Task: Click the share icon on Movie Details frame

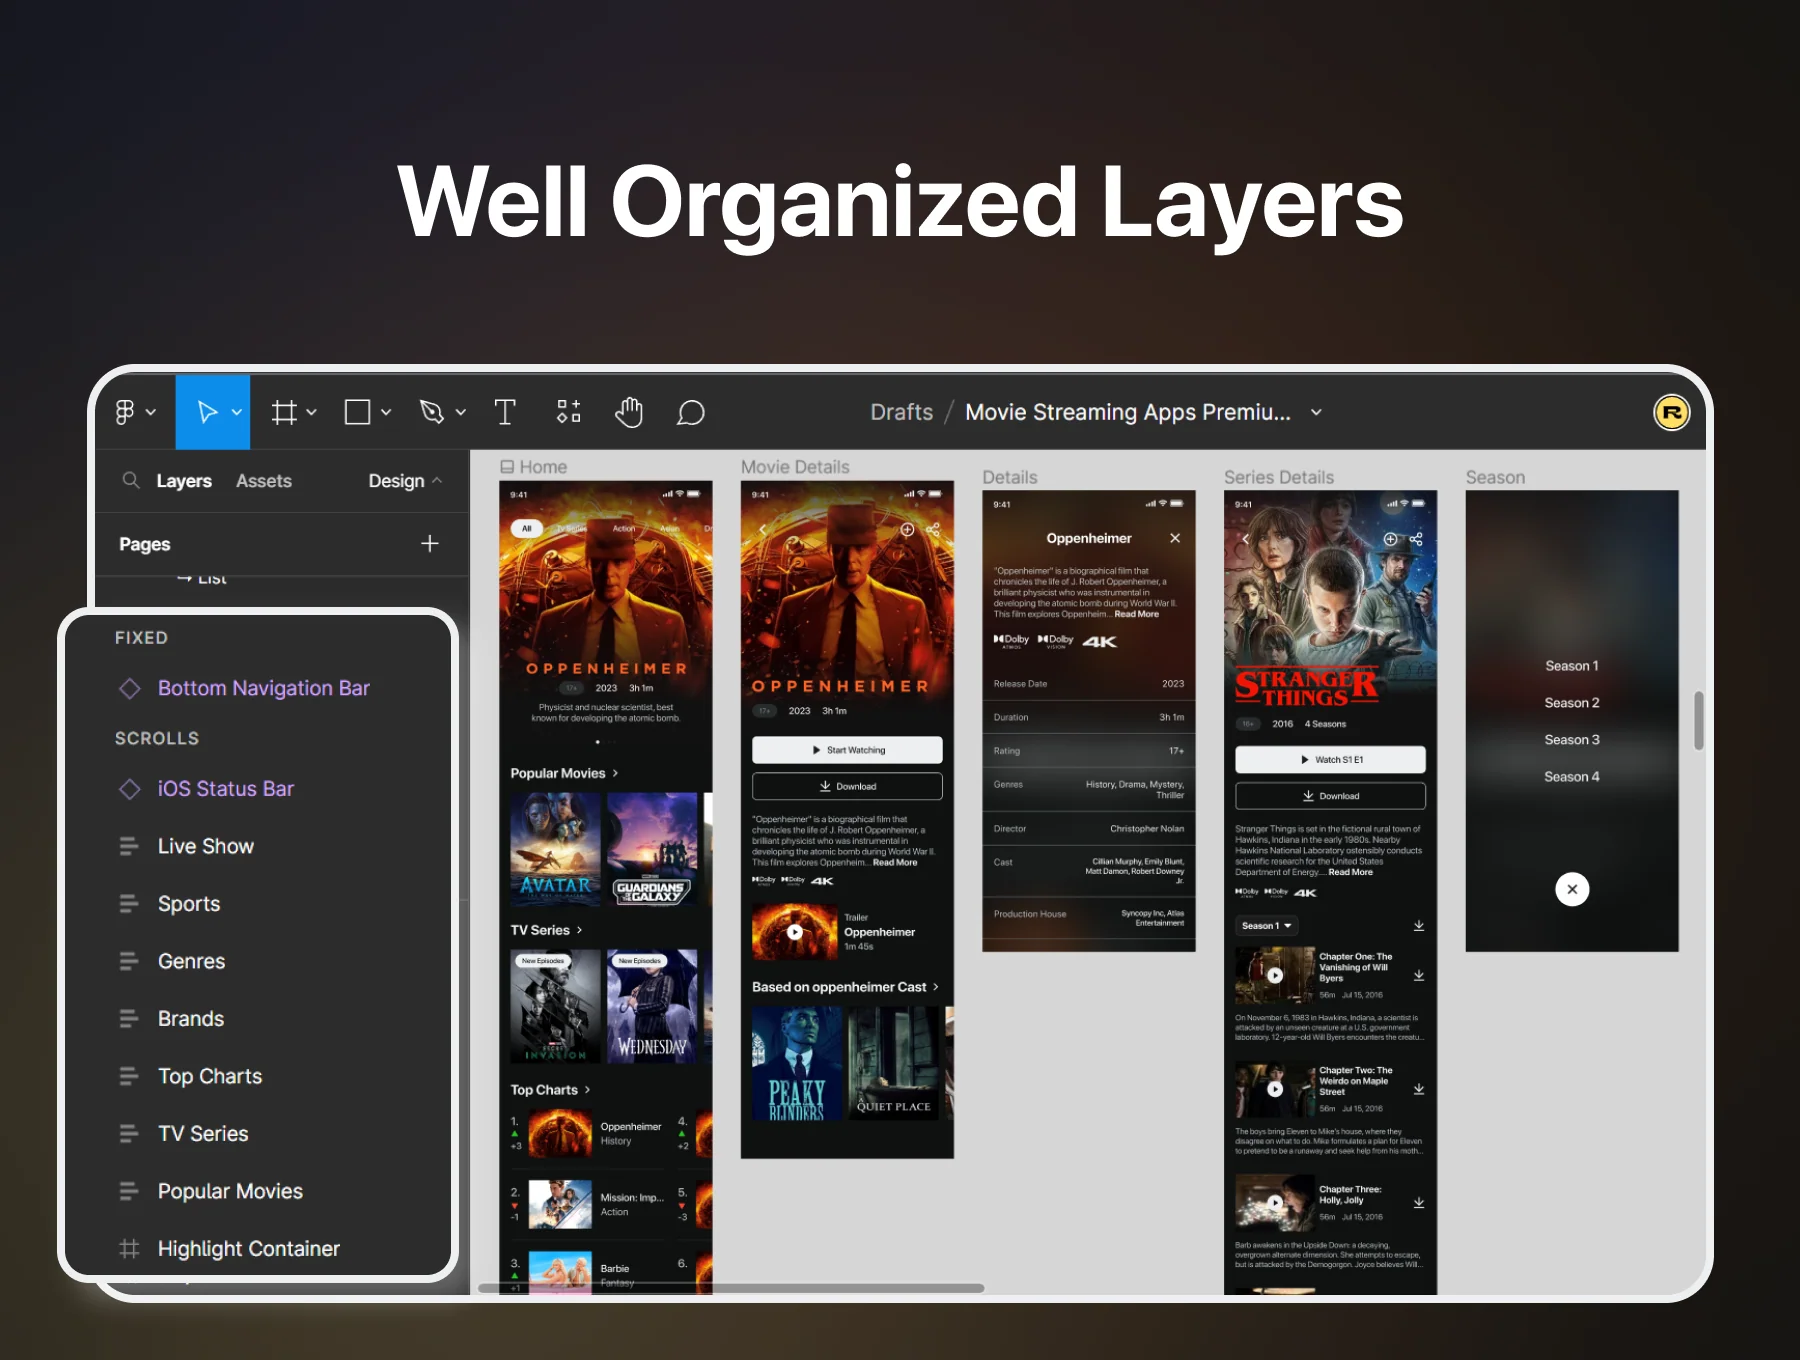Action: [x=933, y=530]
